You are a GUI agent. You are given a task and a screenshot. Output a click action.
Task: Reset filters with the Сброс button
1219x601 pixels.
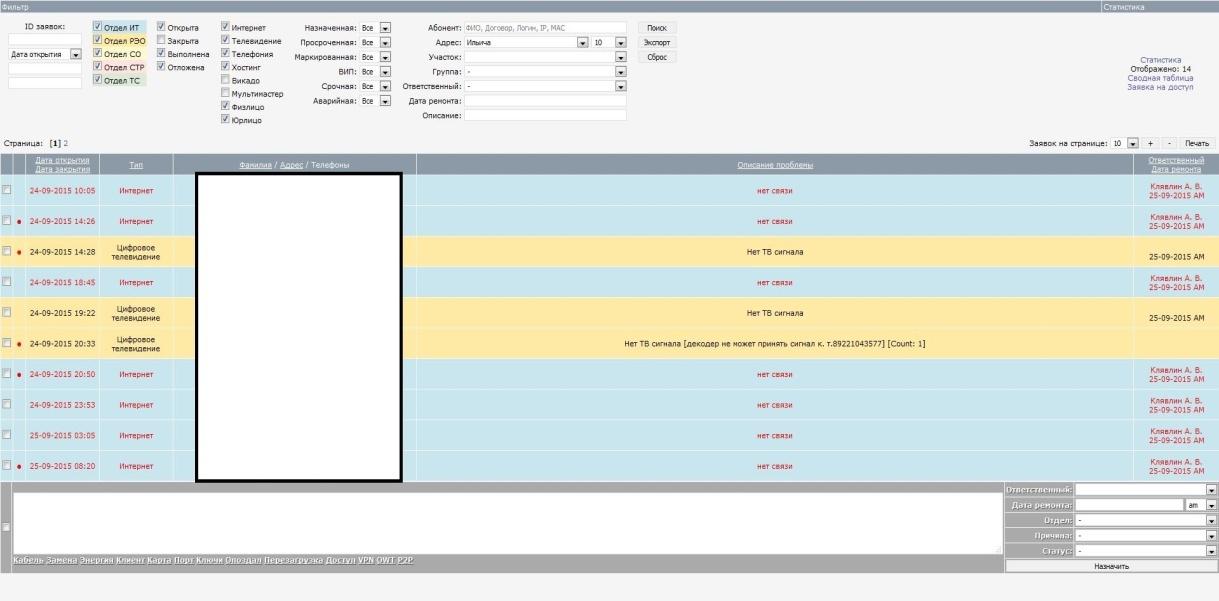point(657,57)
